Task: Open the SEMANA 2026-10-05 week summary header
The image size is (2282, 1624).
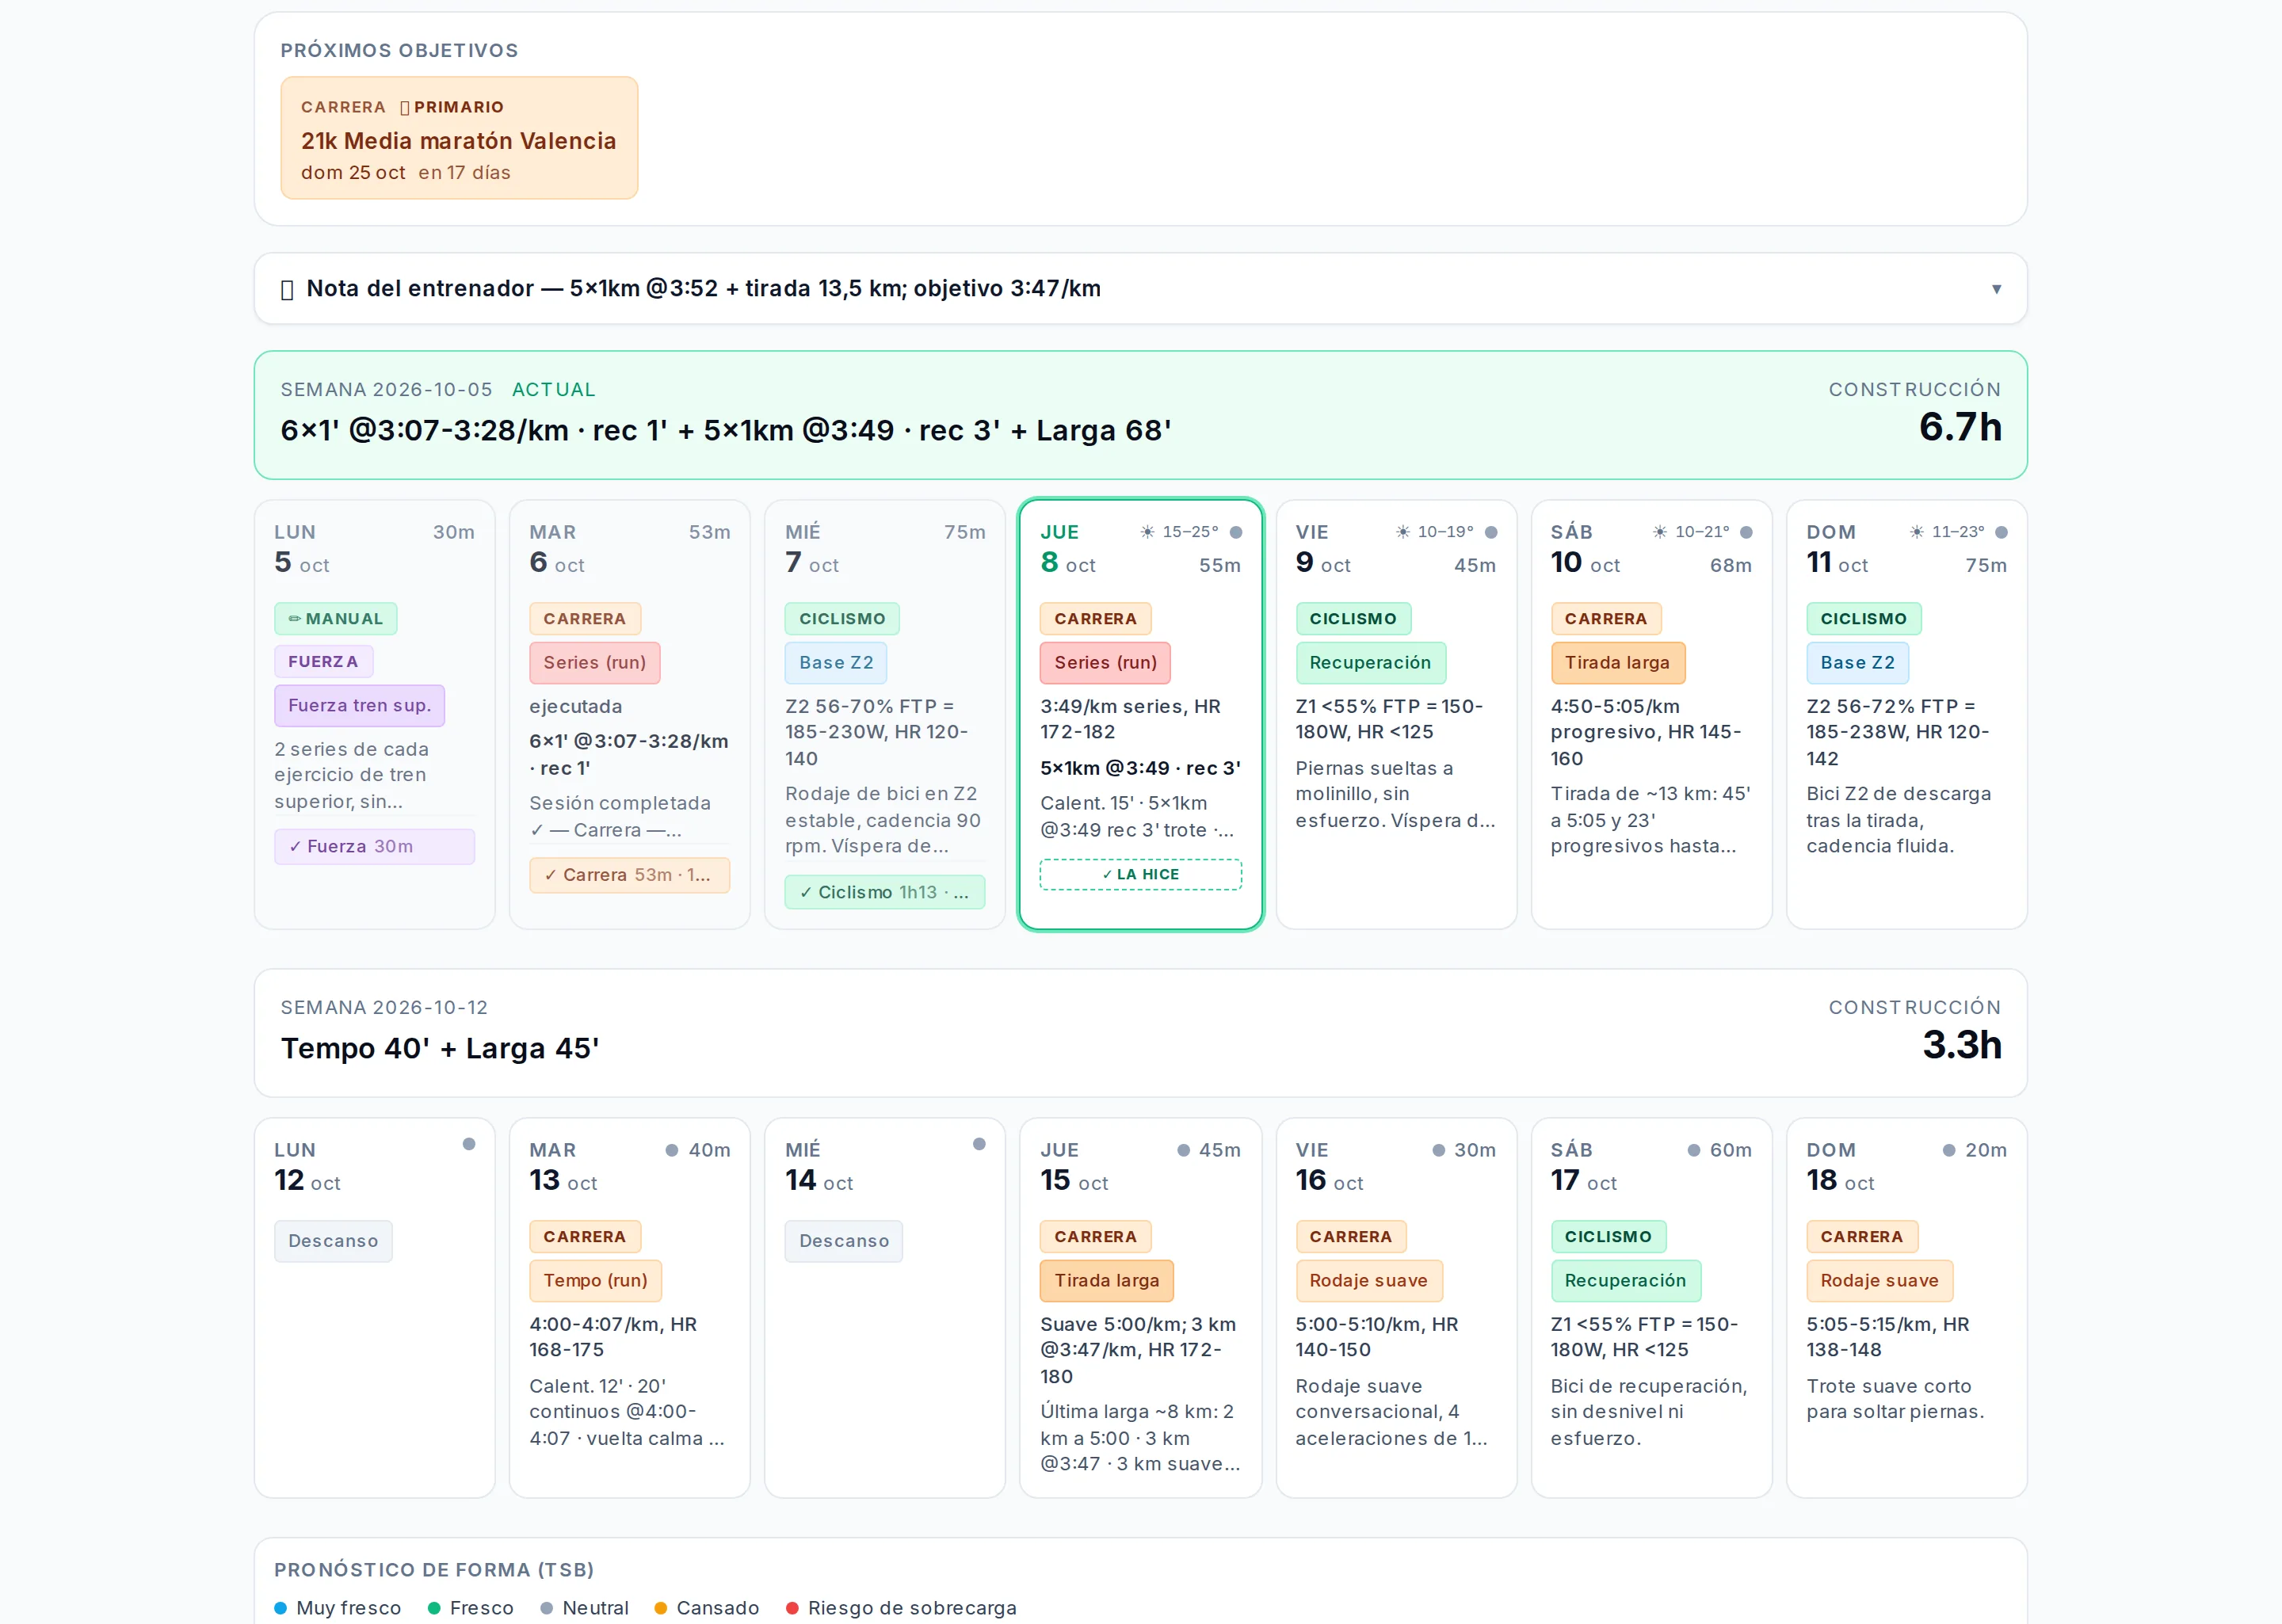Action: (1140, 415)
